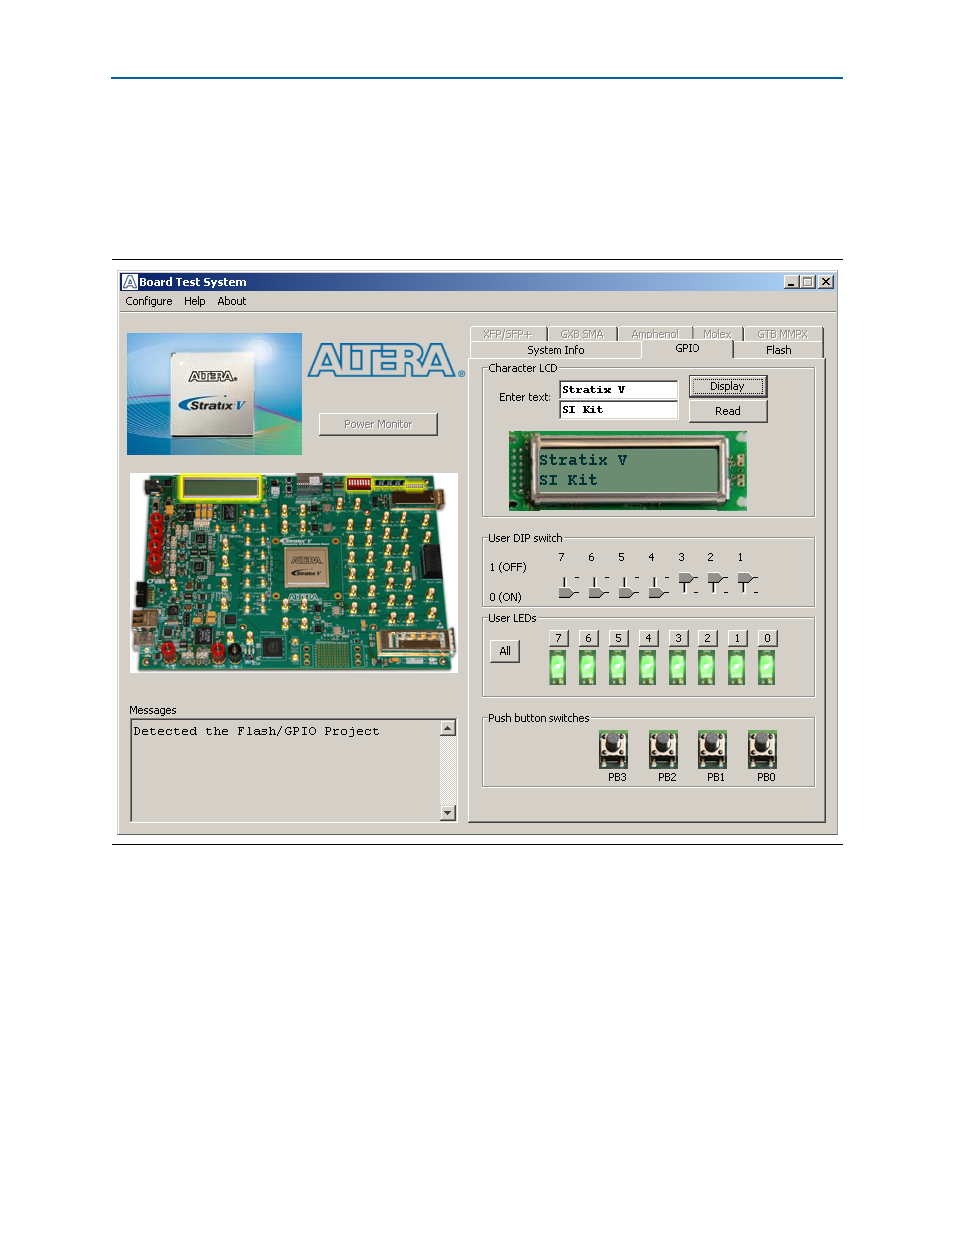Click the Display button for the LCD
Viewport: 954px width, 1235px height.
tap(728, 387)
